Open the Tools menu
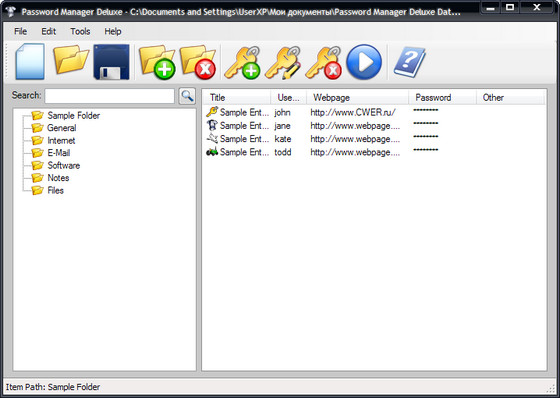This screenshot has height=398, width=560. click(80, 31)
